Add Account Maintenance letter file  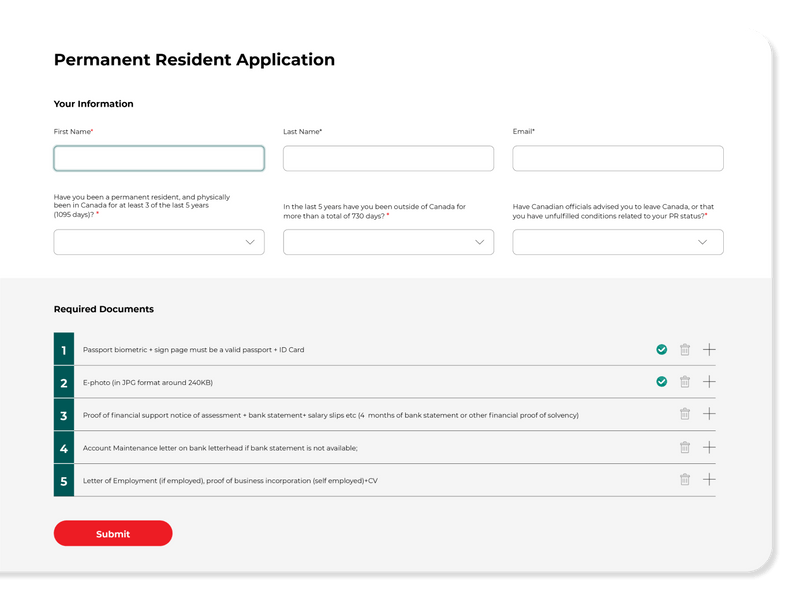coord(709,447)
